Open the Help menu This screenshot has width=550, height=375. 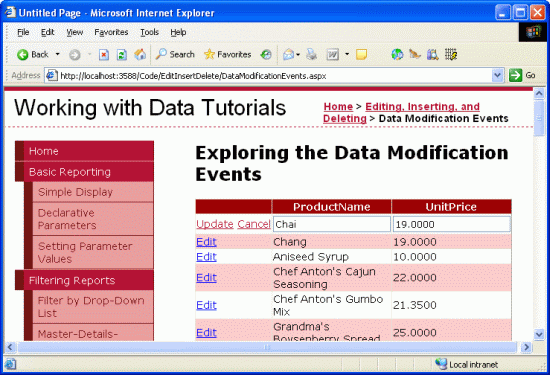coord(178,32)
